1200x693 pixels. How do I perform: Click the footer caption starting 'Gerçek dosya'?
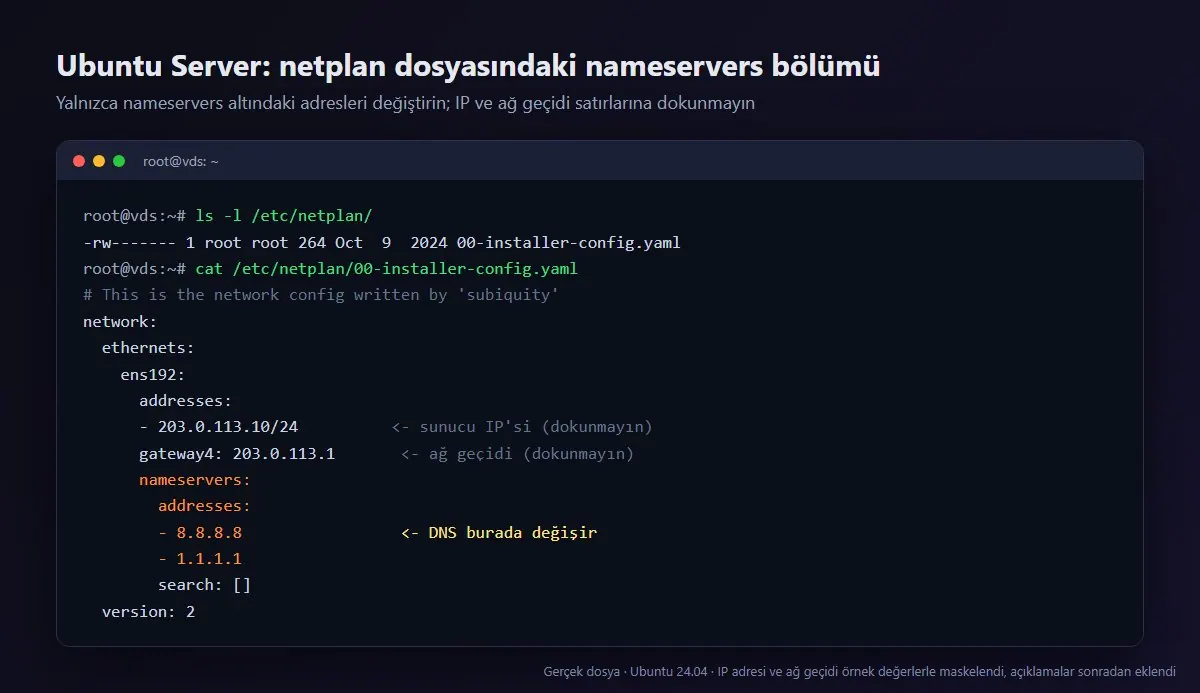coord(859,671)
